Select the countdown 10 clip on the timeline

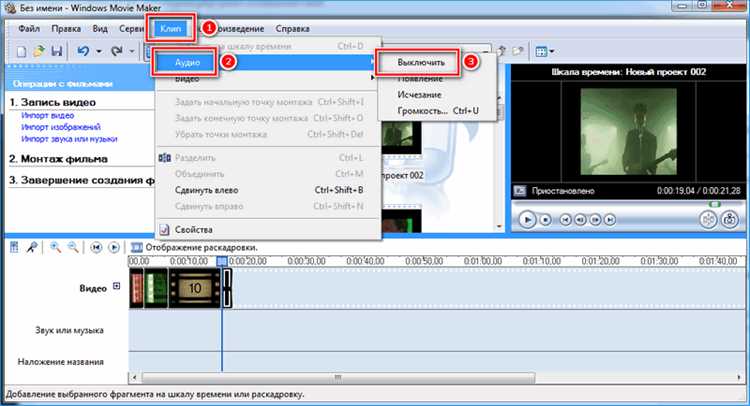(194, 287)
